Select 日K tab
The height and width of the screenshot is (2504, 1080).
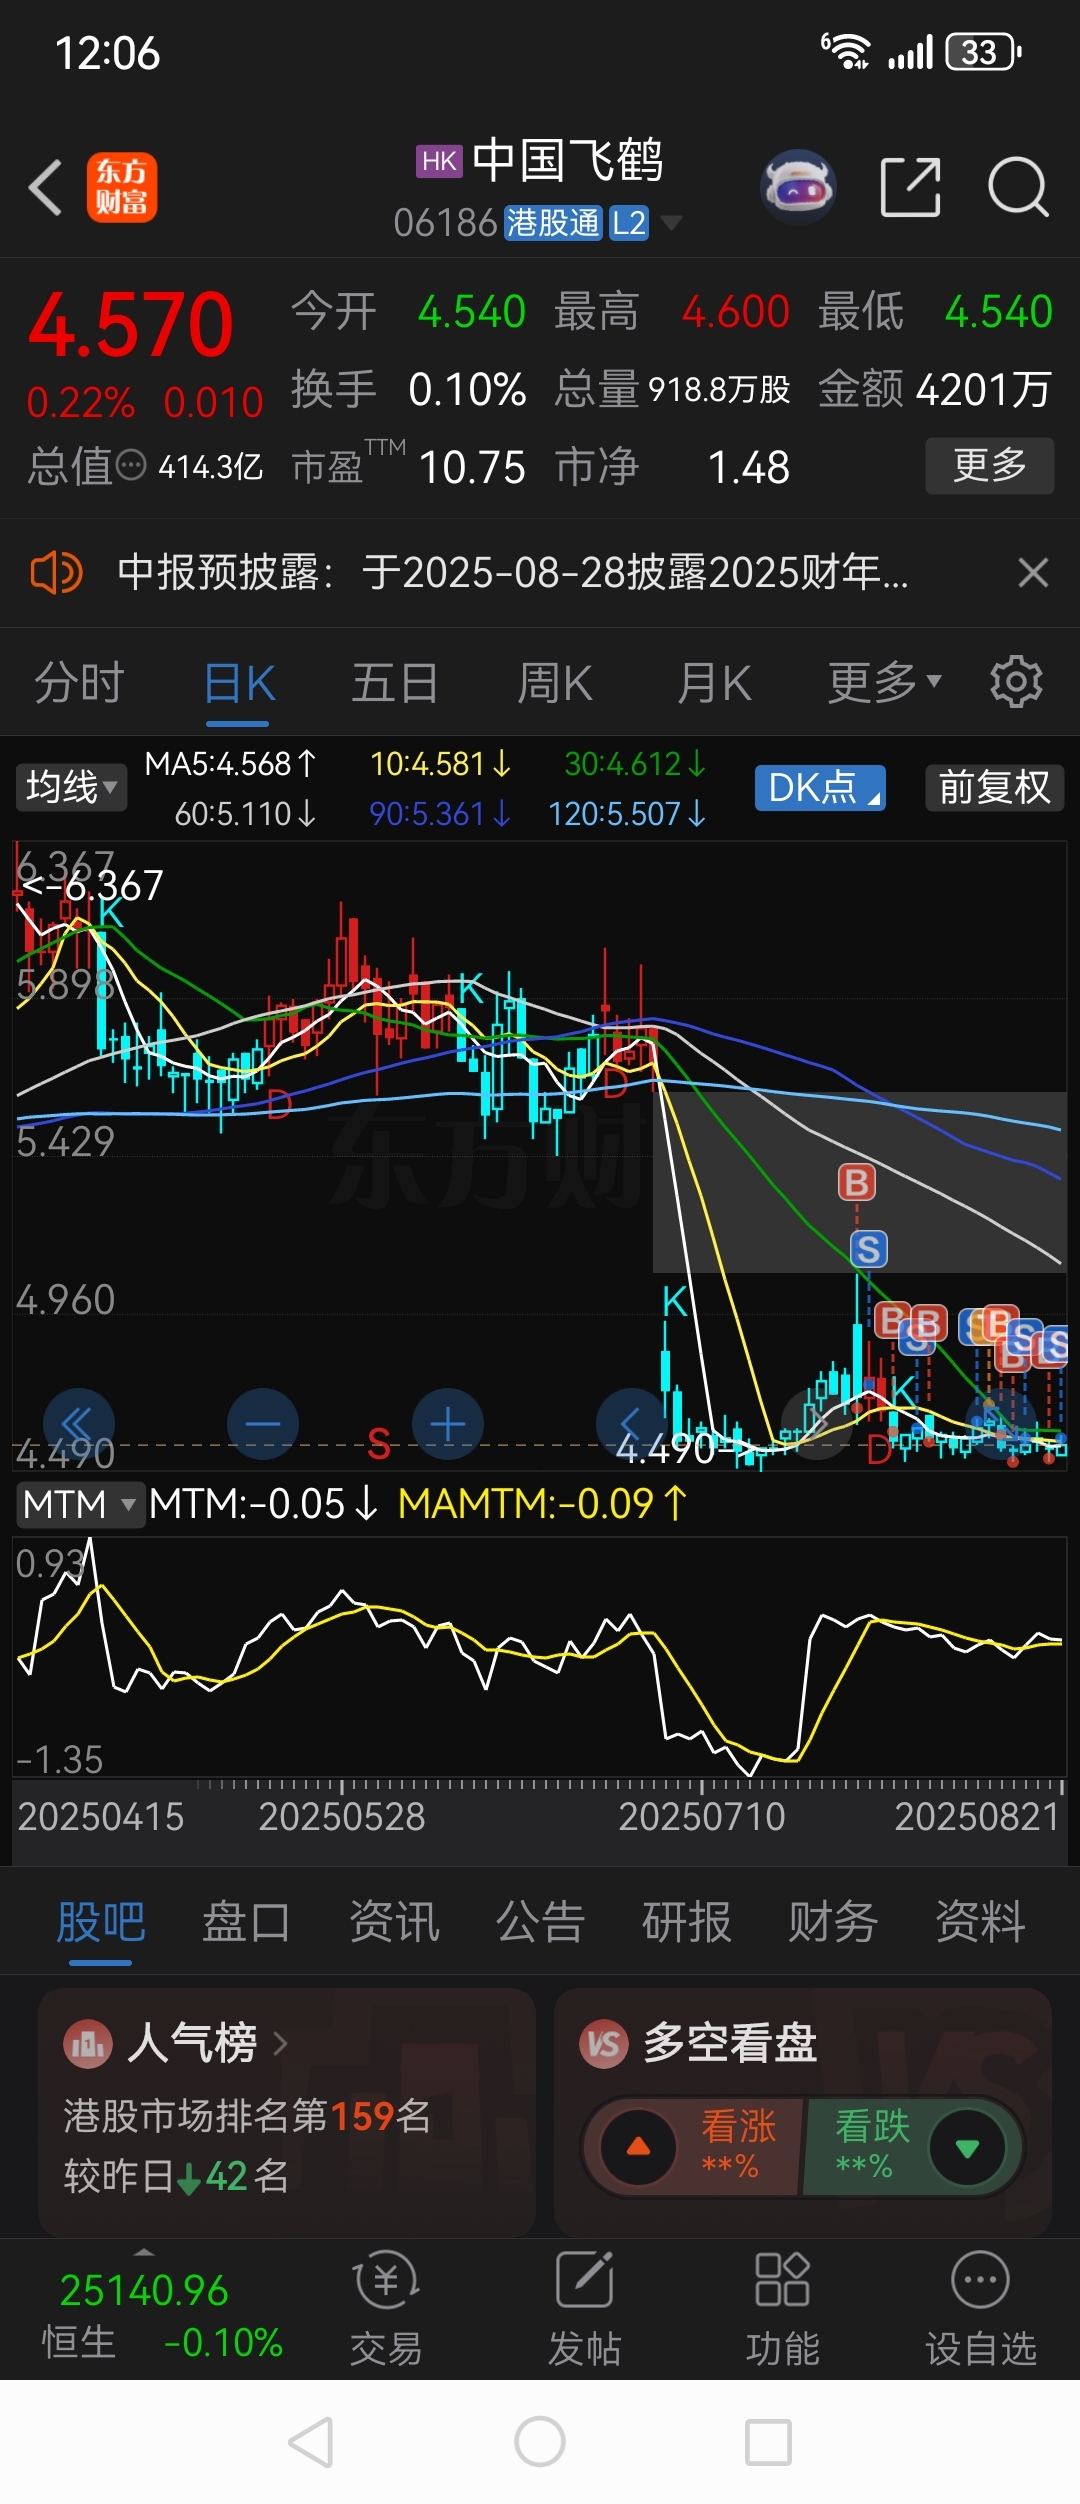click(x=240, y=683)
